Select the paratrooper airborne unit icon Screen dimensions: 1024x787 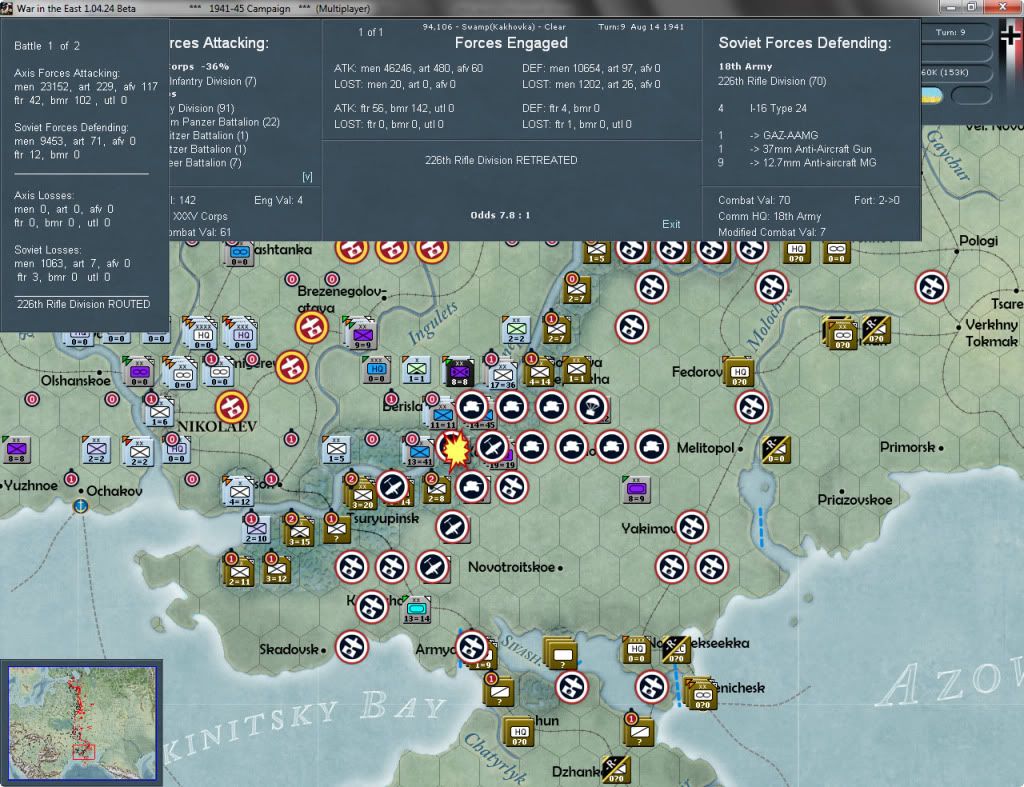point(592,406)
